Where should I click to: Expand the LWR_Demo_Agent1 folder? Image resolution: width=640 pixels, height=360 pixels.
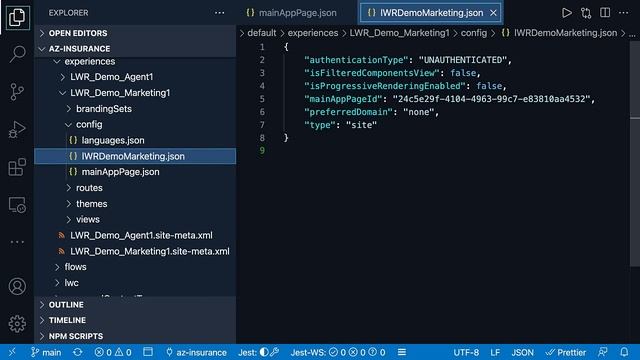click(x=111, y=77)
